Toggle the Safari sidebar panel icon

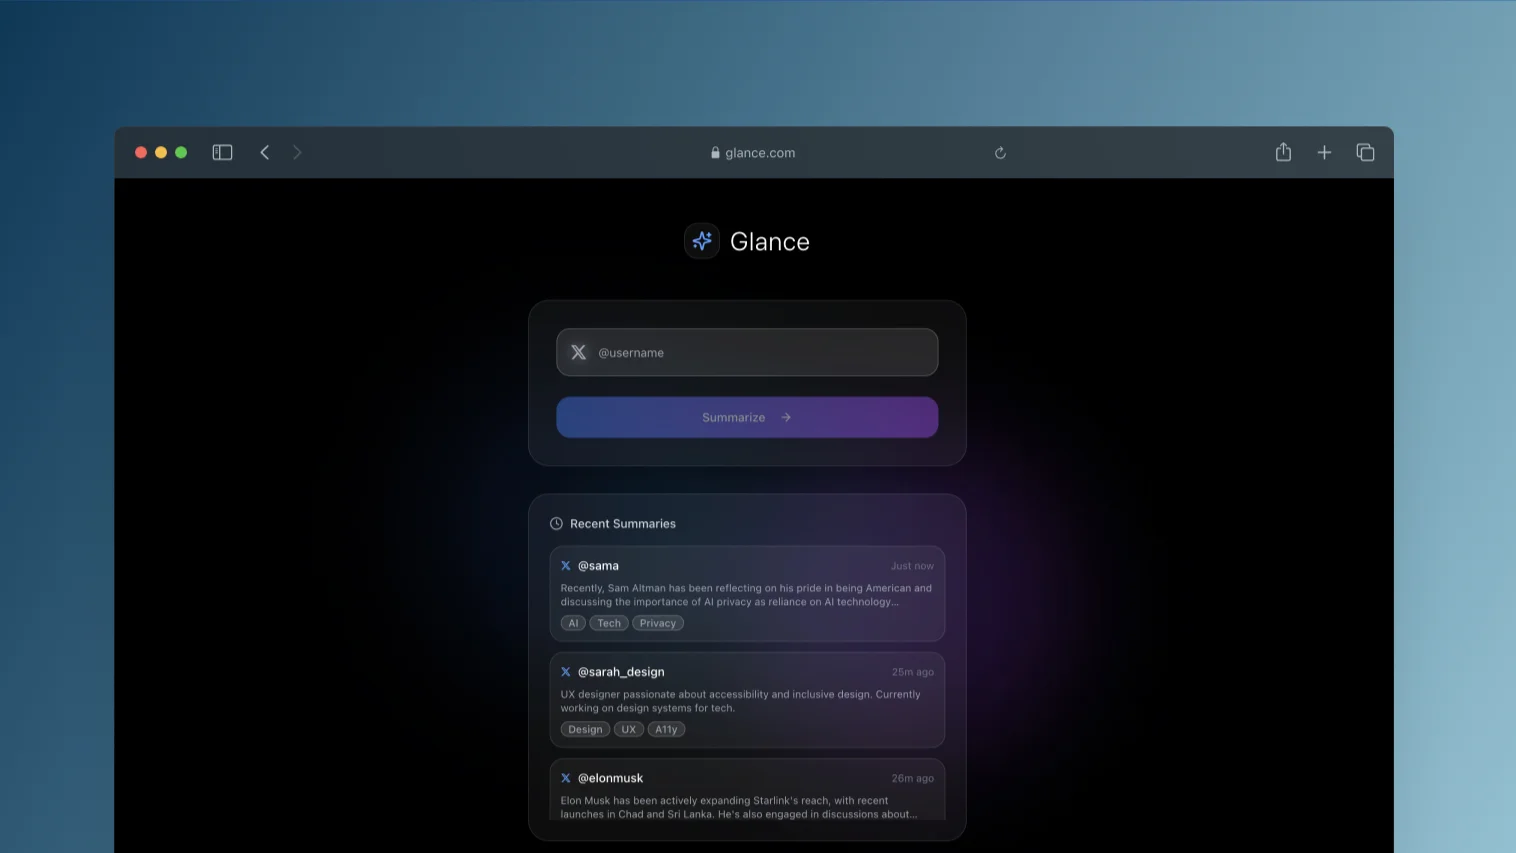pos(222,152)
